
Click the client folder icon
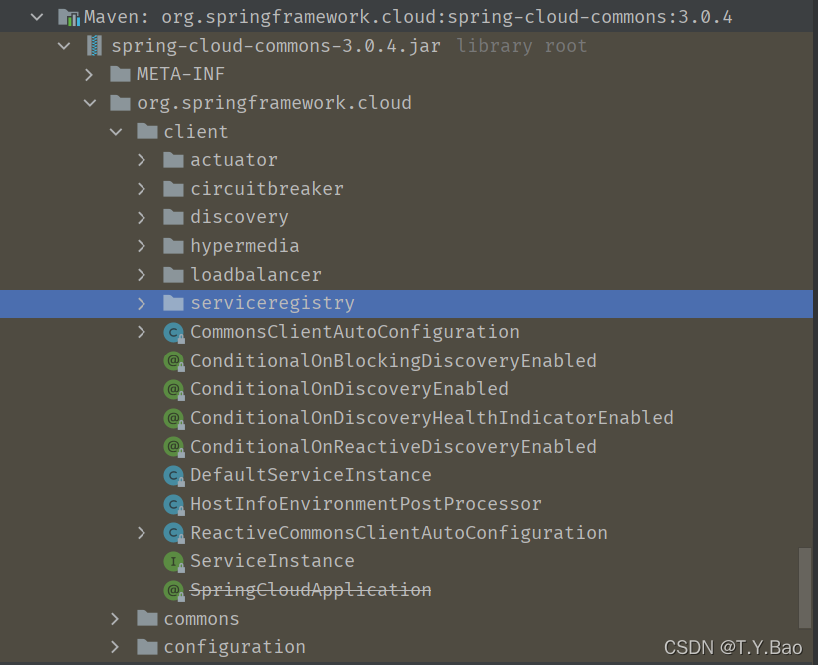[147, 131]
